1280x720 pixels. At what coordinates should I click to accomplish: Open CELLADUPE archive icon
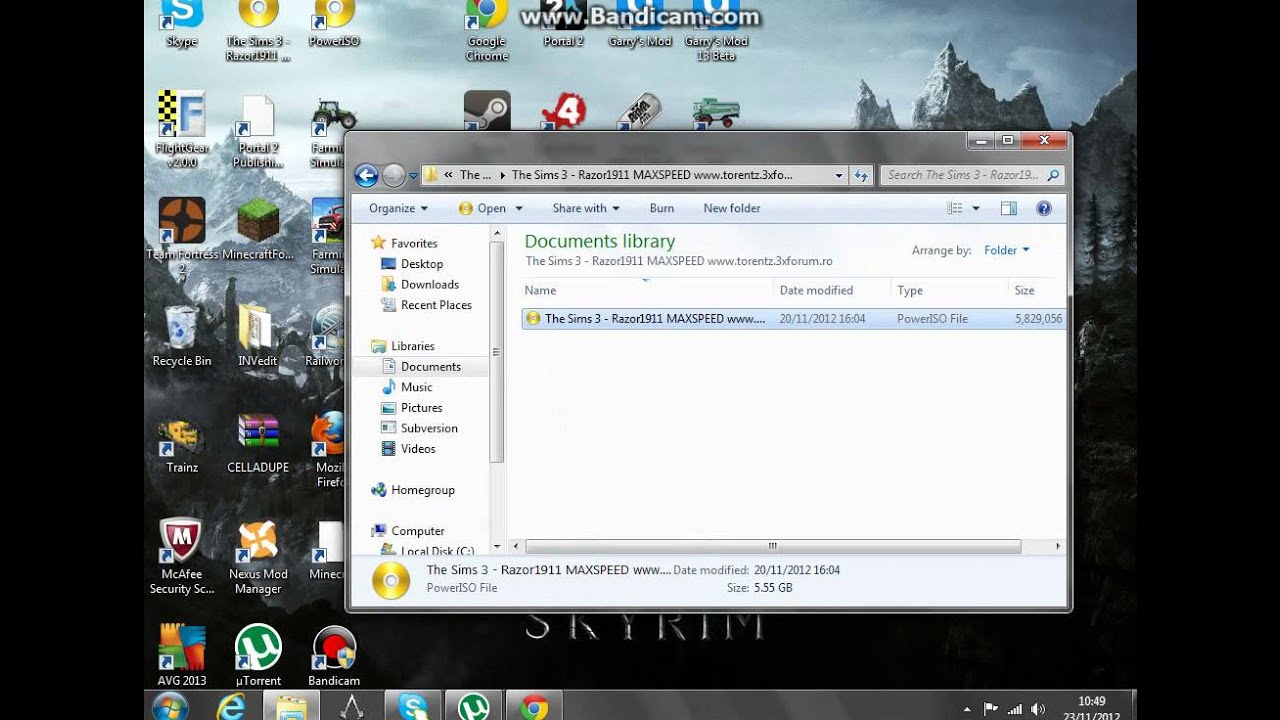pos(258,443)
